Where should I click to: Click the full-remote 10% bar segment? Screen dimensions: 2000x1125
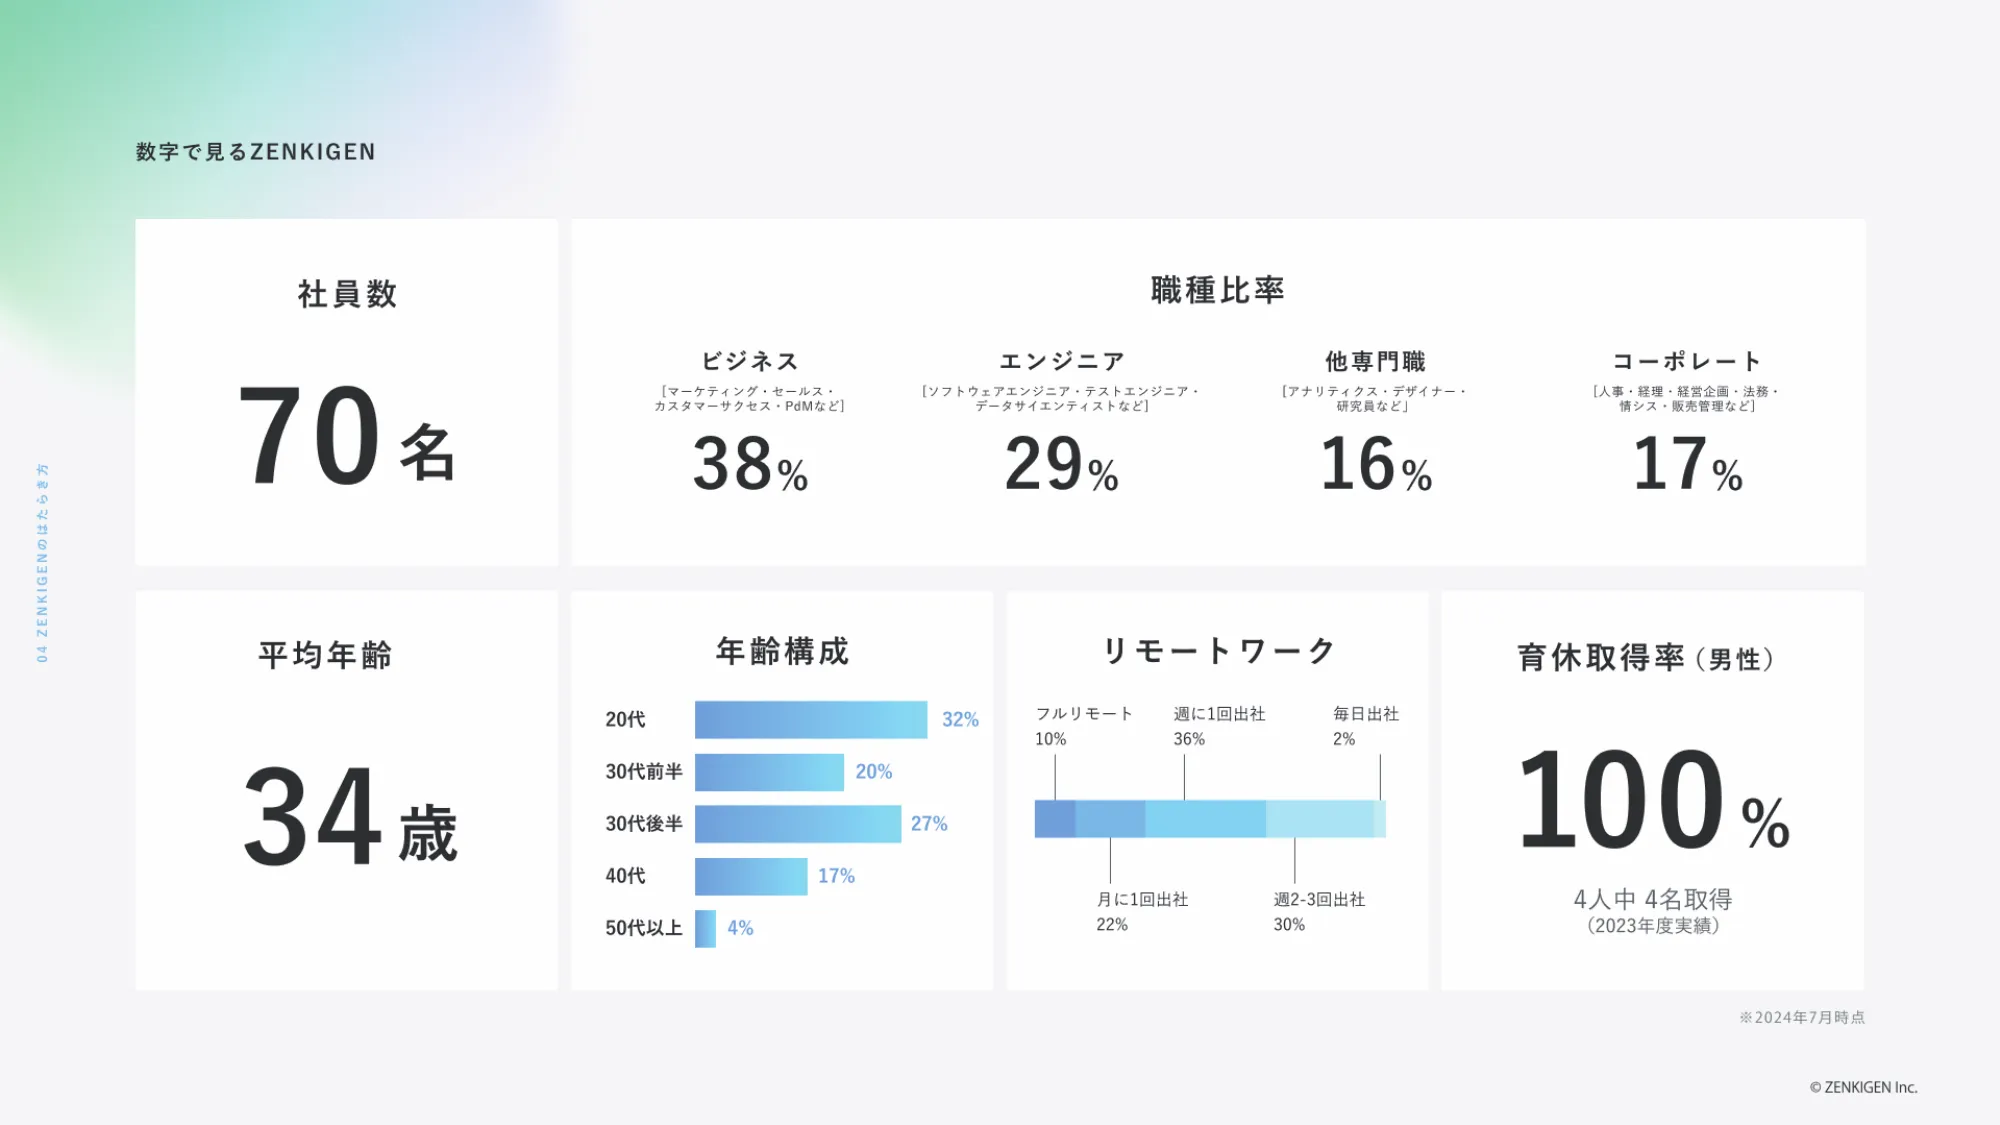coord(1055,819)
